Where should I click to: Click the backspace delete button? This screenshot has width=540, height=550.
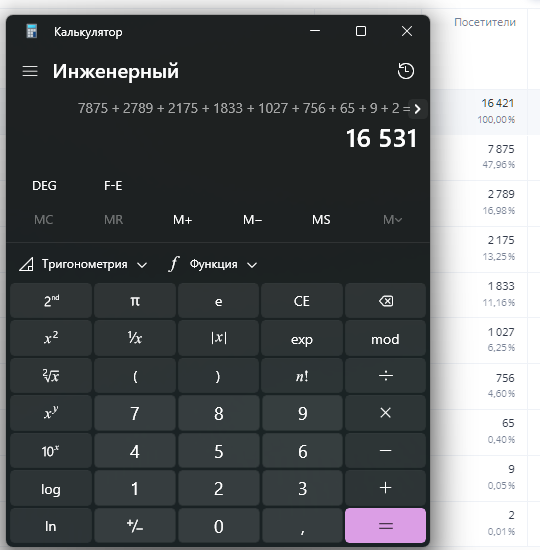[x=385, y=301]
